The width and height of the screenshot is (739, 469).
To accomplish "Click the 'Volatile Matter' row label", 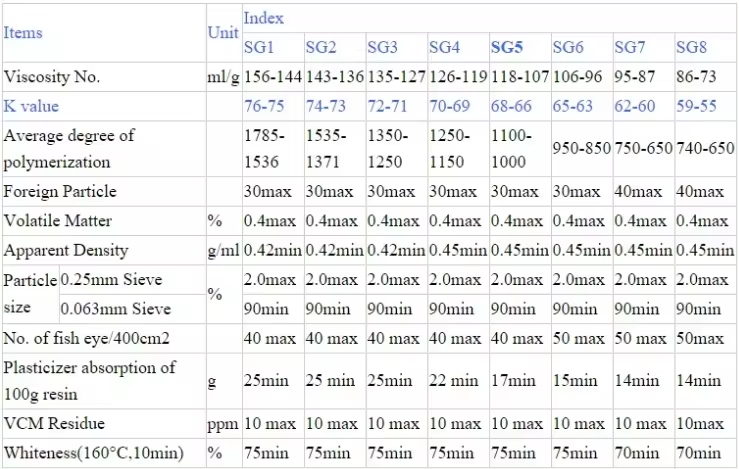I will point(57,221).
